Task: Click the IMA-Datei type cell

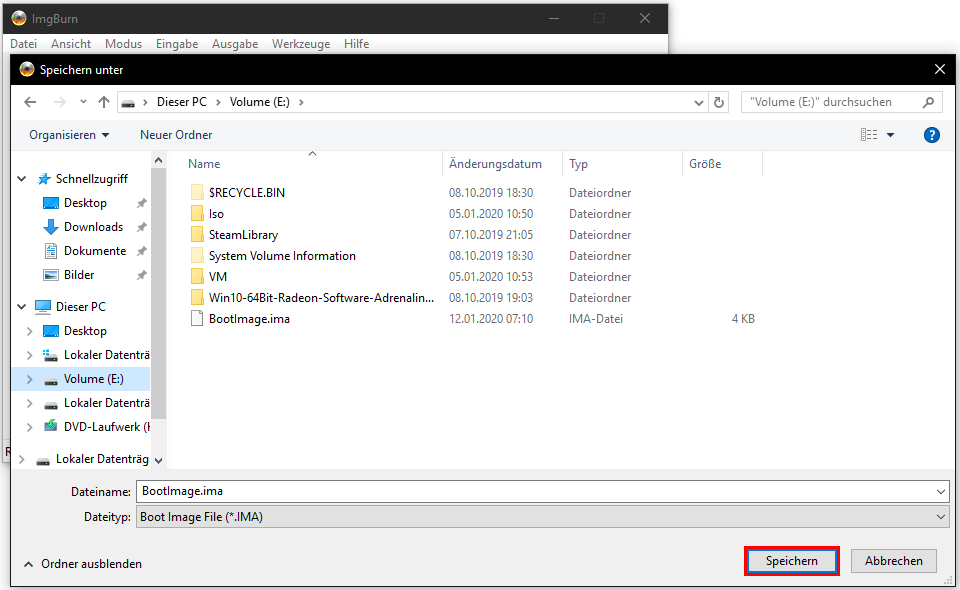Action: click(x=596, y=319)
